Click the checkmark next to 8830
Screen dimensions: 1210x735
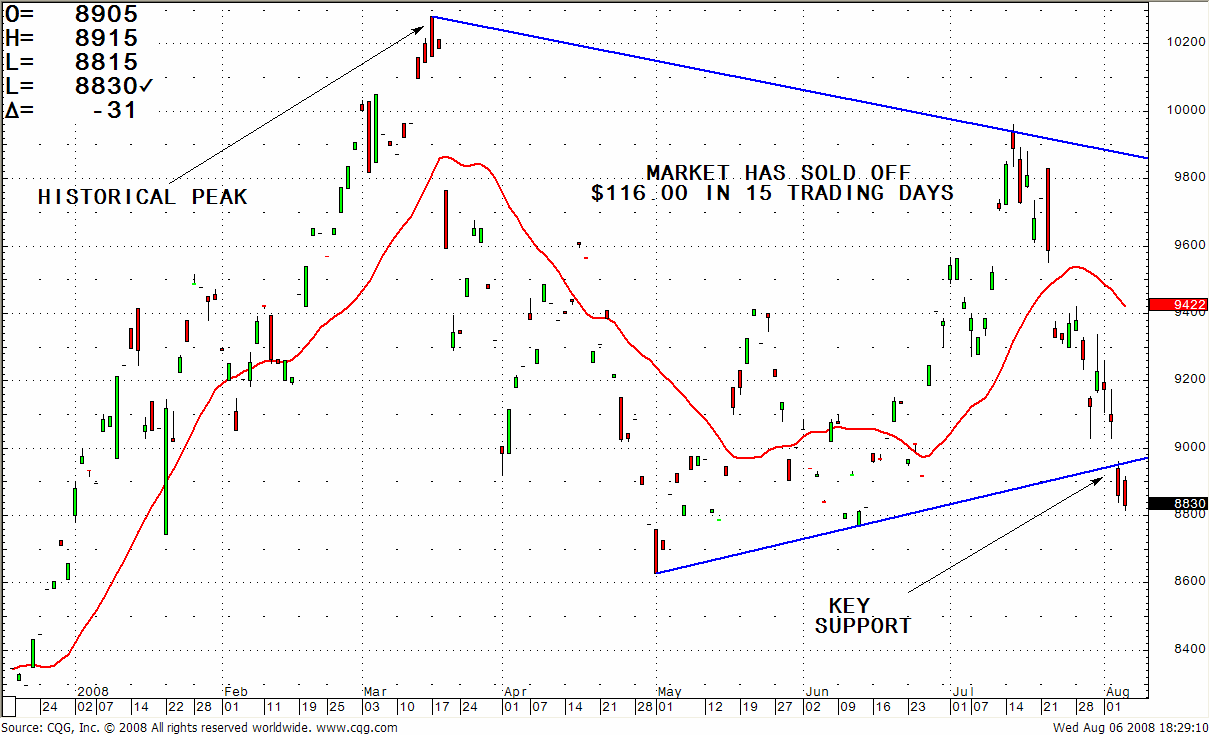148,85
